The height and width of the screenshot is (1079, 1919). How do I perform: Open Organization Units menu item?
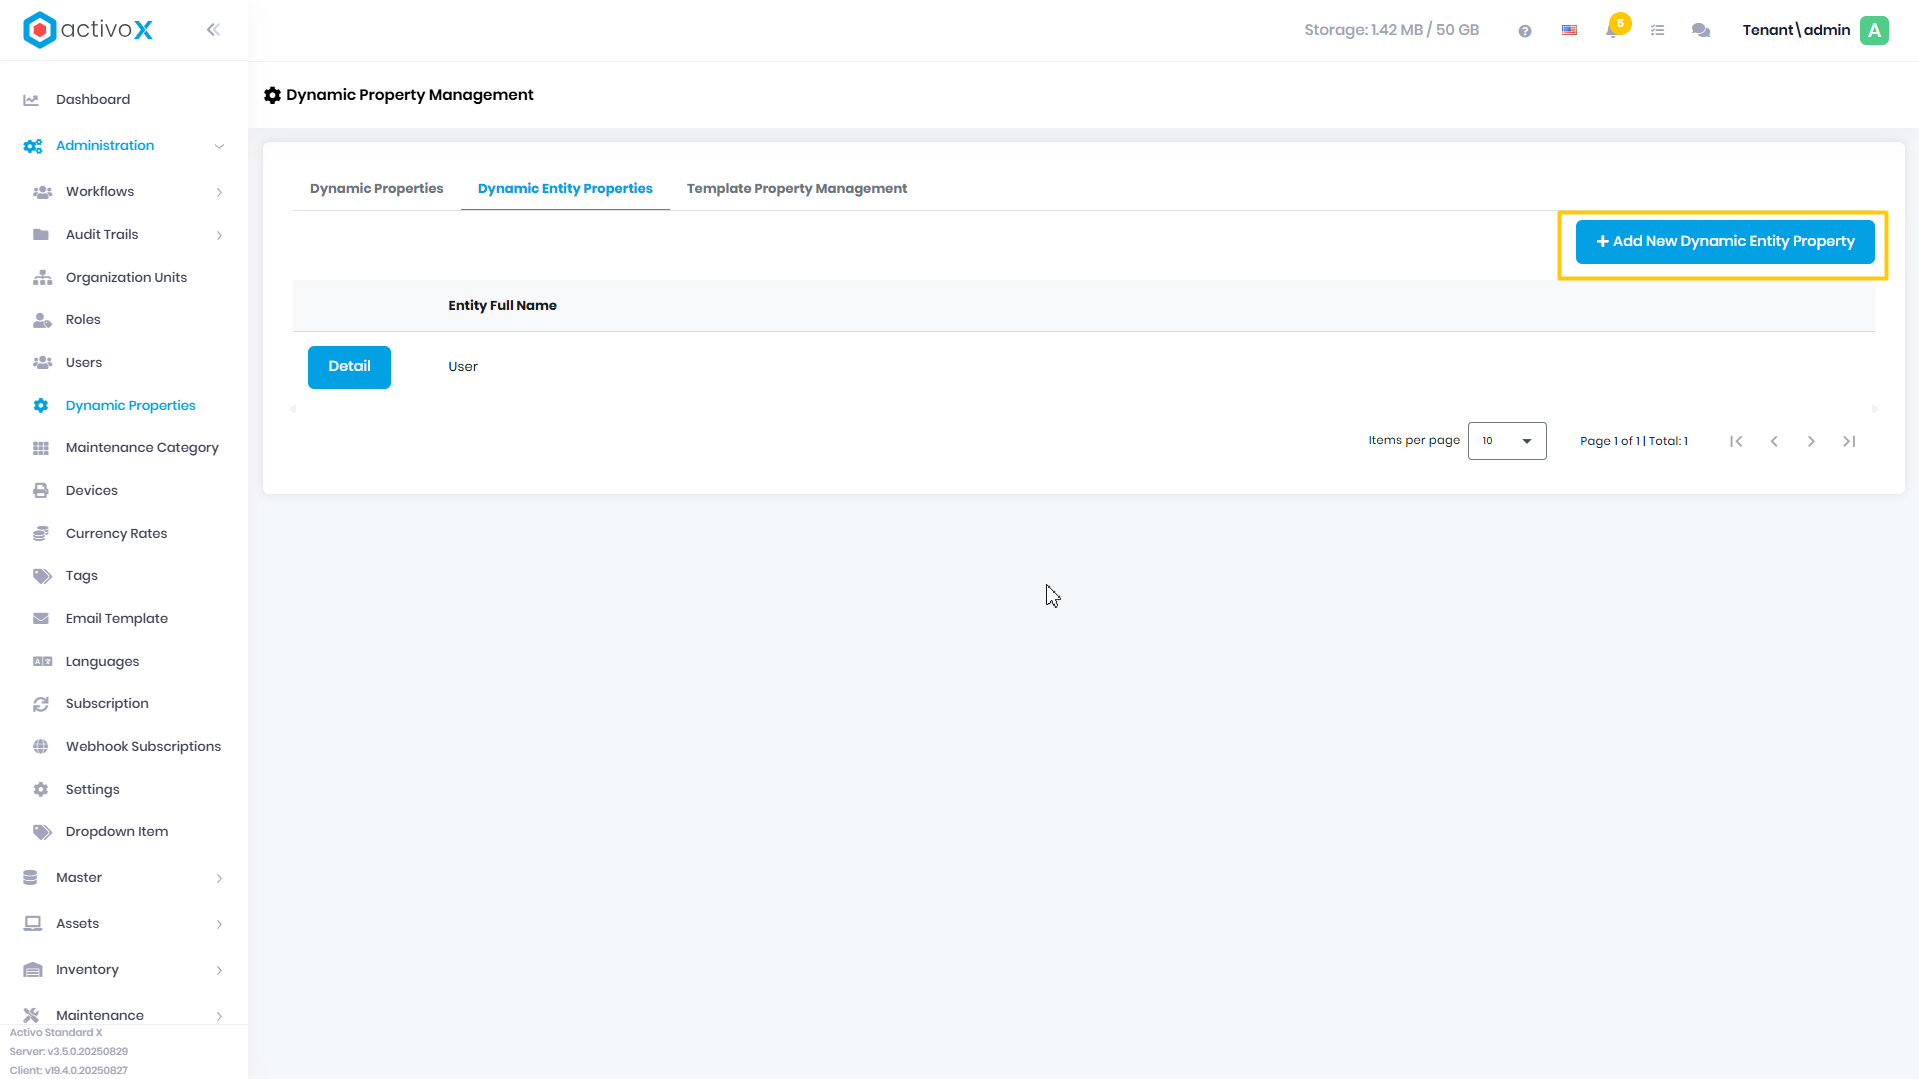click(x=126, y=278)
